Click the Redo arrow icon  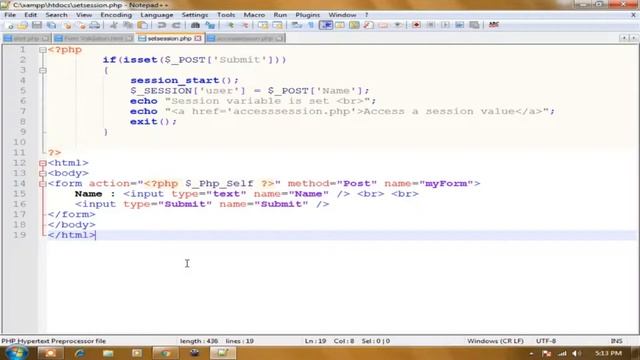pyautogui.click(x=176, y=25)
